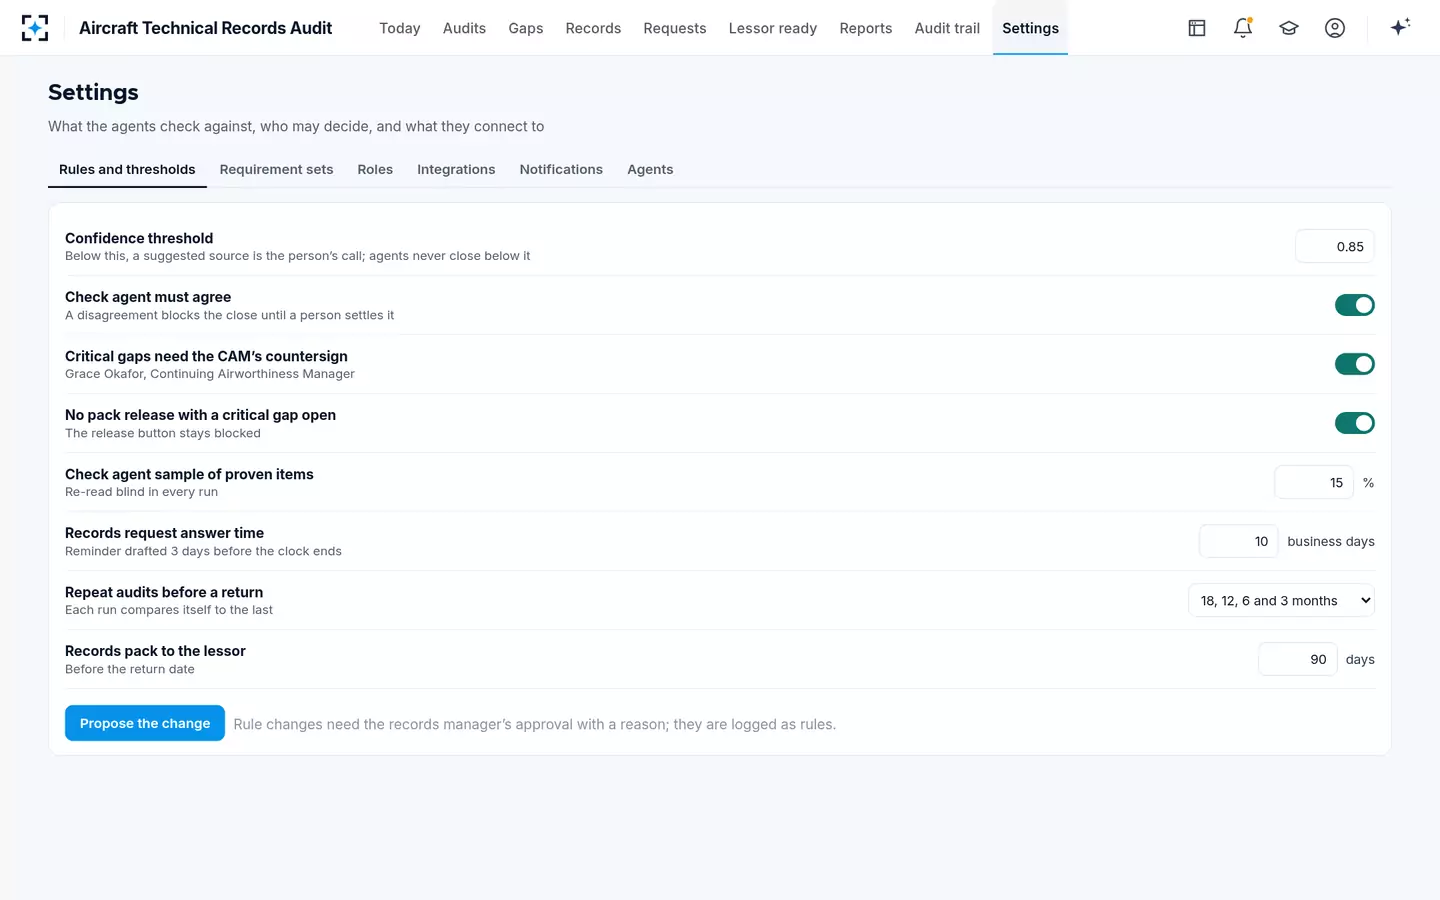
Task: Select the Settings nav tab
Action: (x=1030, y=28)
